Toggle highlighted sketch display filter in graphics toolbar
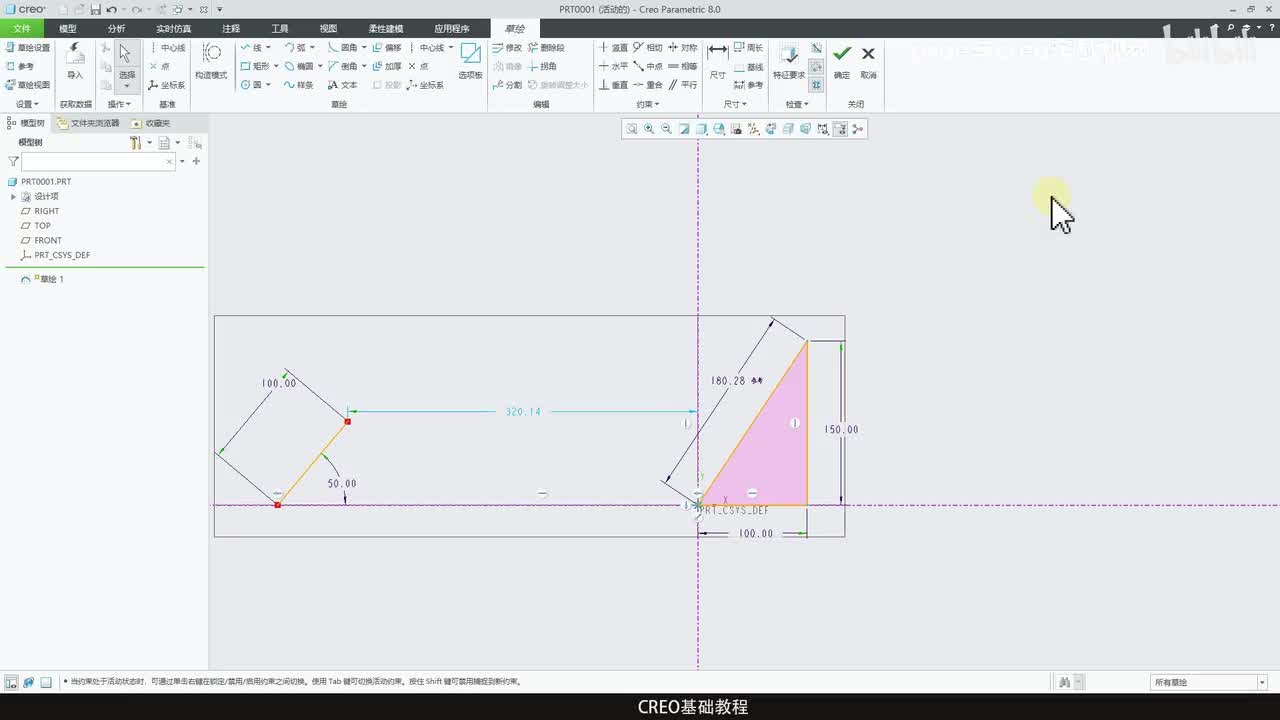Image resolution: width=1280 pixels, height=720 pixels. point(840,129)
